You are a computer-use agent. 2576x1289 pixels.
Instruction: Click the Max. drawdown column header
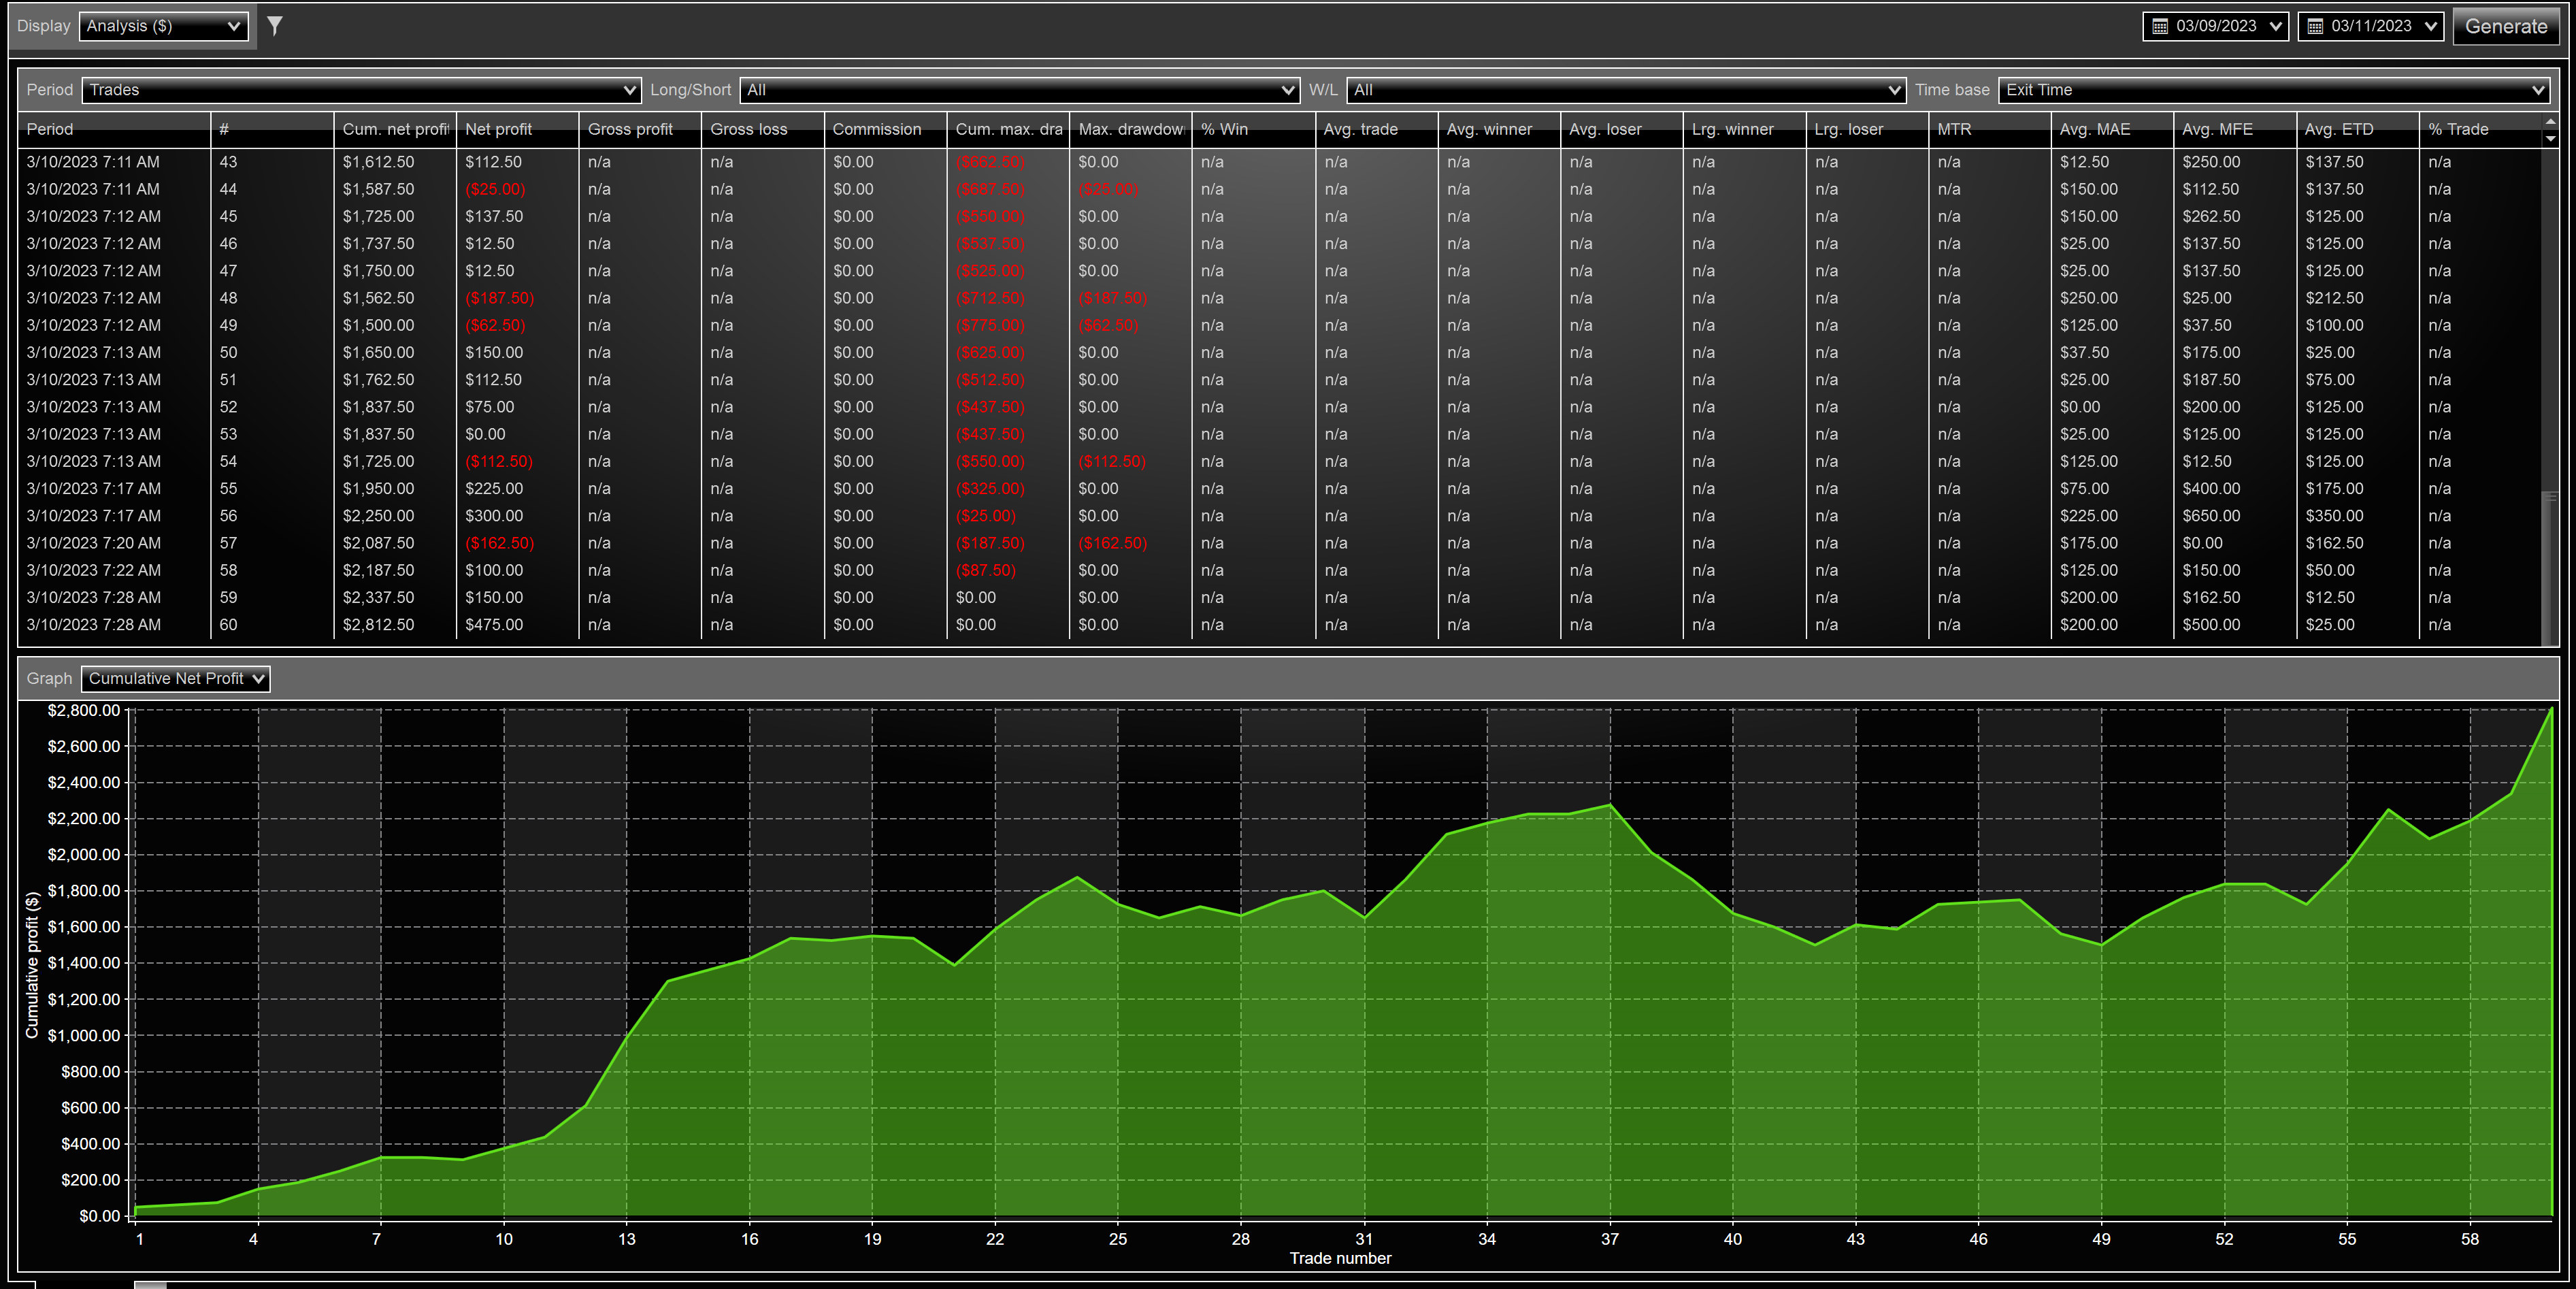pos(1130,129)
